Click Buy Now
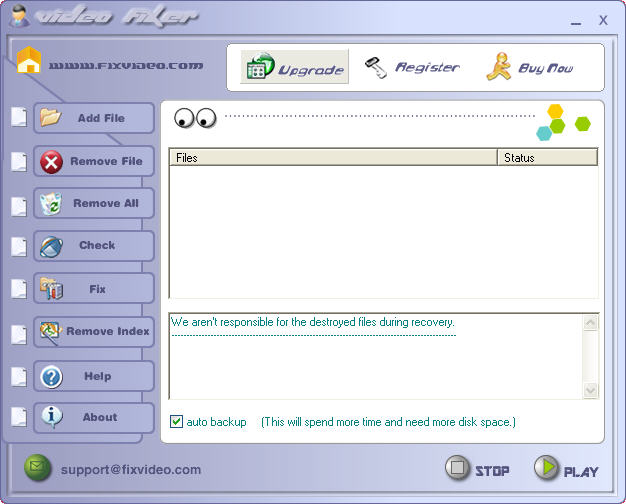The height and width of the screenshot is (504, 626). [528, 68]
